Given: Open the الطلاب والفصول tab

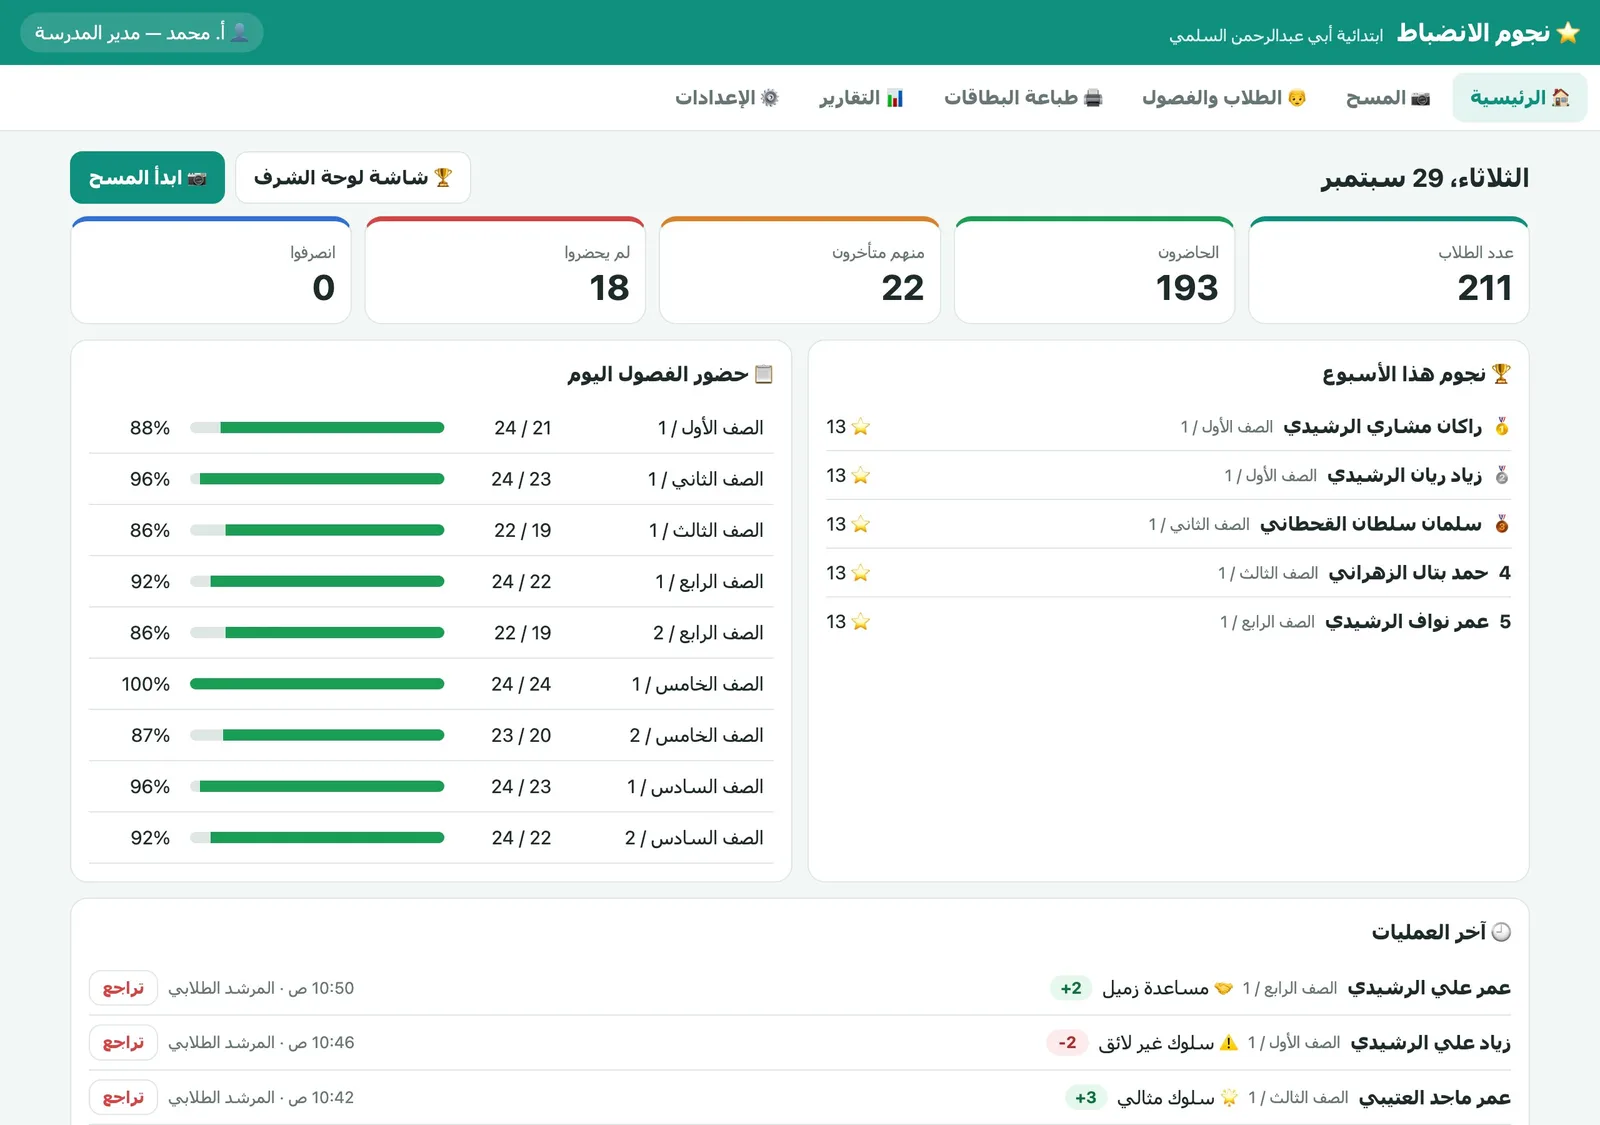Looking at the screenshot, I should click(1224, 97).
